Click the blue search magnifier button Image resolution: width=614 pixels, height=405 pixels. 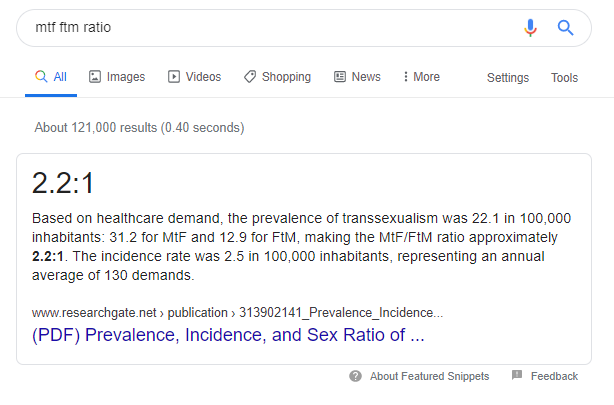[x=565, y=28]
